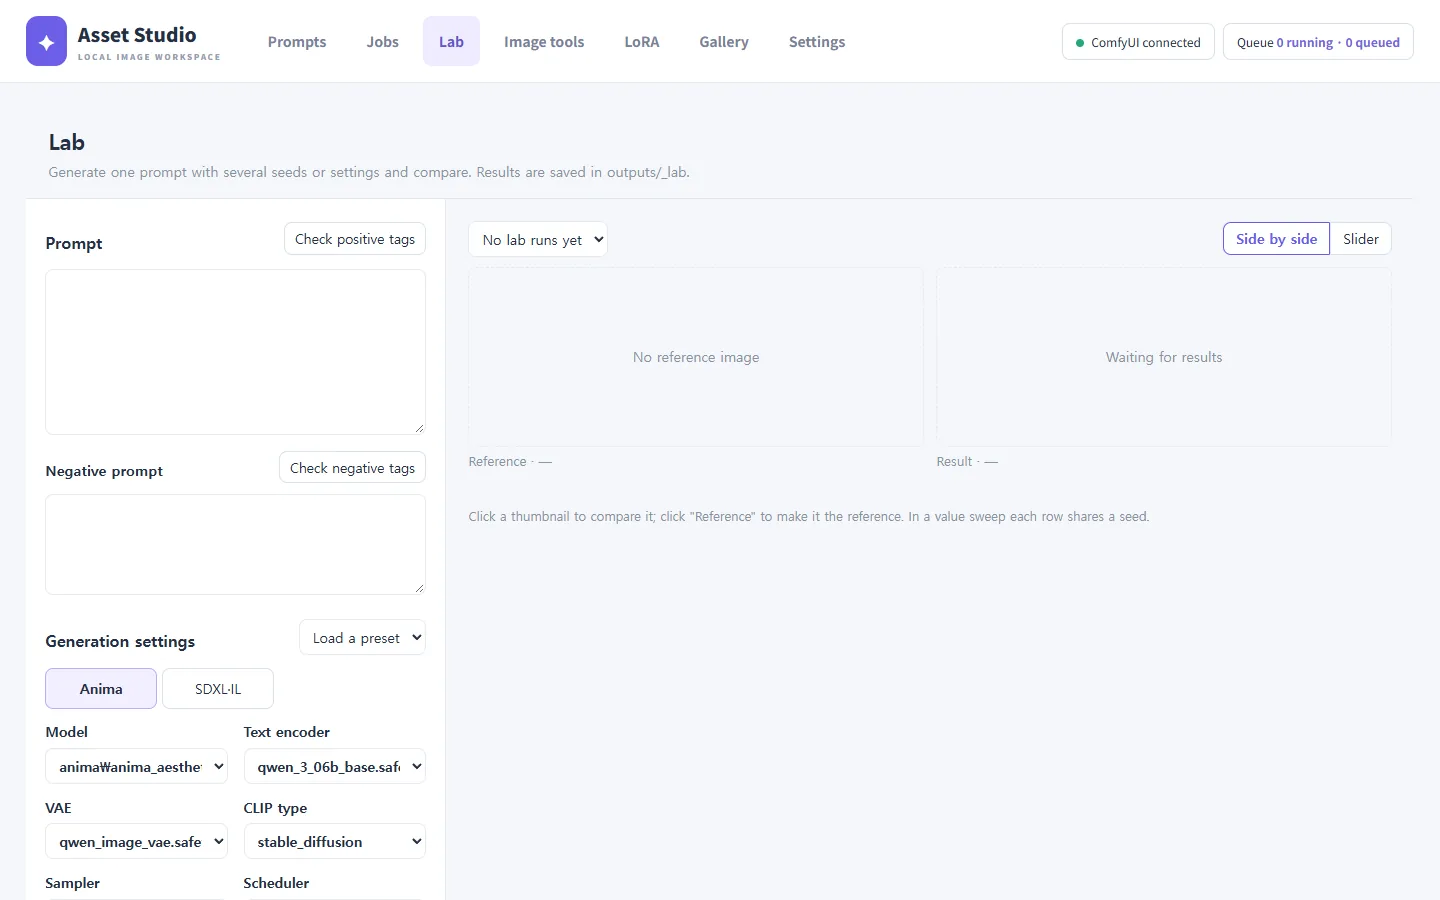
Task: Click the Queue running and queued indicator
Action: click(1318, 42)
